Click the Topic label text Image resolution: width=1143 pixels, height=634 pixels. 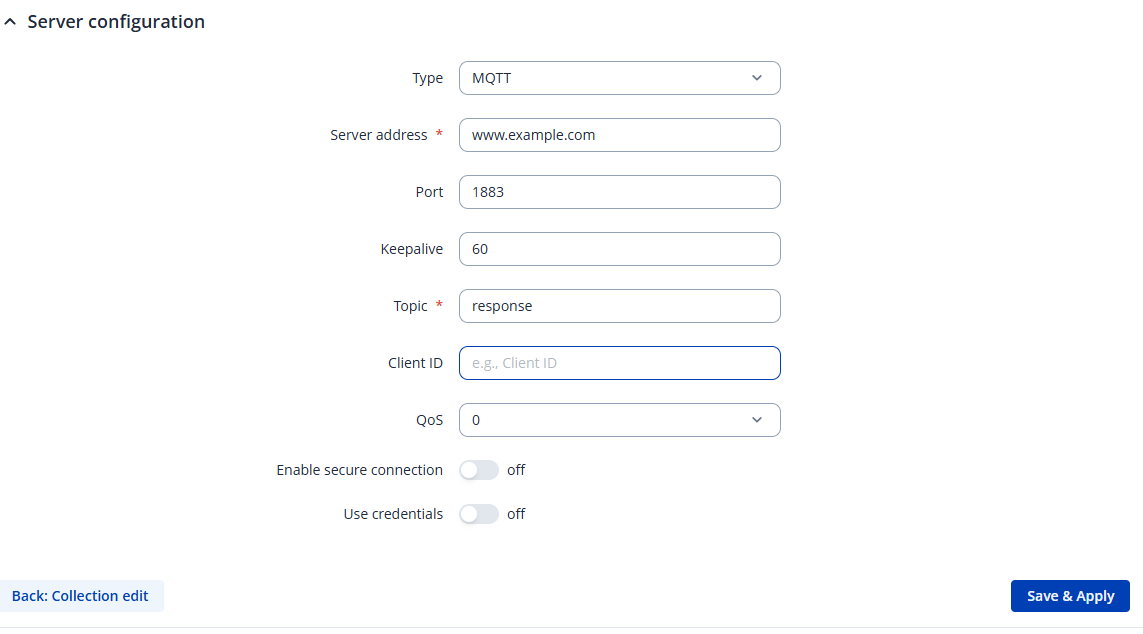[410, 306]
